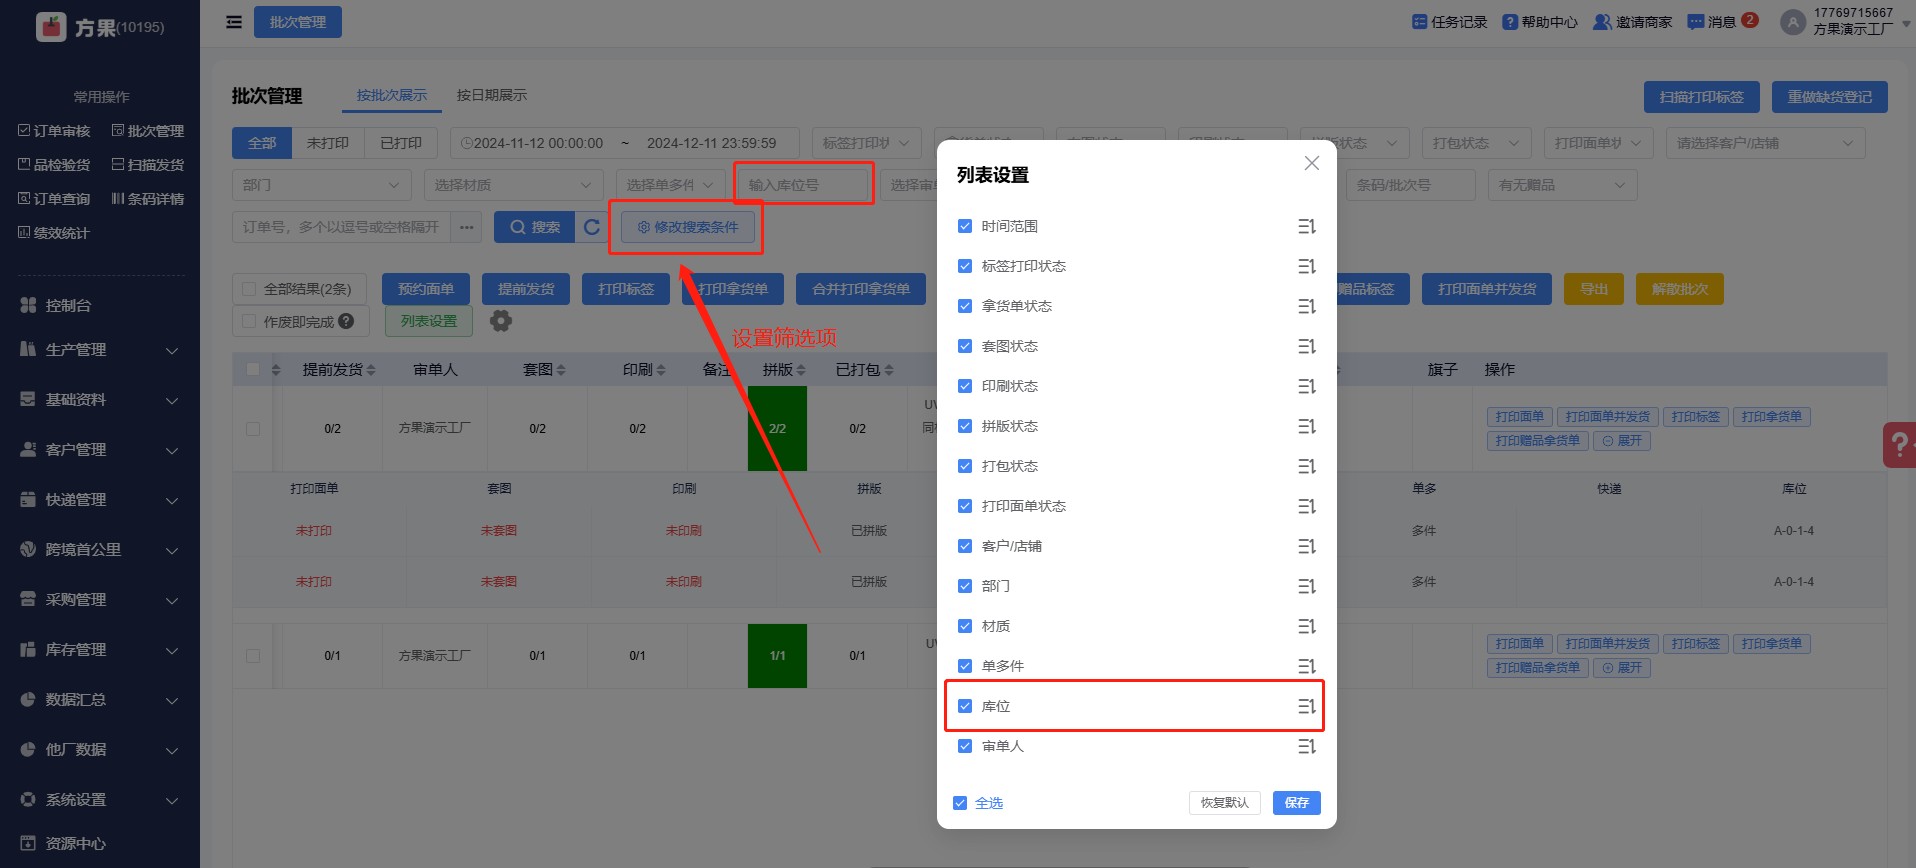Uncheck the 单多件 checkbox
Viewport: 1916px width, 868px height.
(x=965, y=666)
